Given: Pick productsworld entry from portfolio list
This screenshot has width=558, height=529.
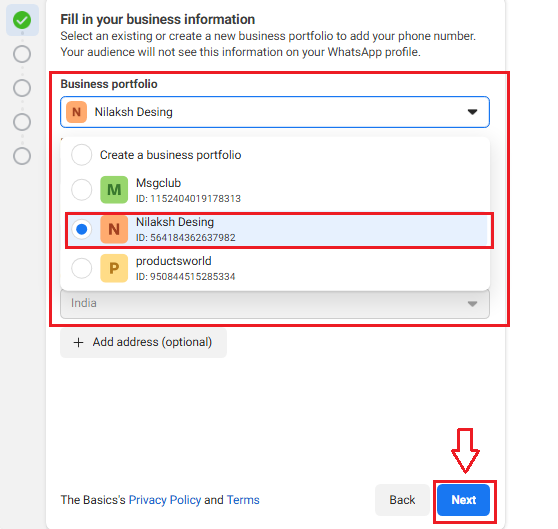Looking at the screenshot, I should [x=275, y=268].
